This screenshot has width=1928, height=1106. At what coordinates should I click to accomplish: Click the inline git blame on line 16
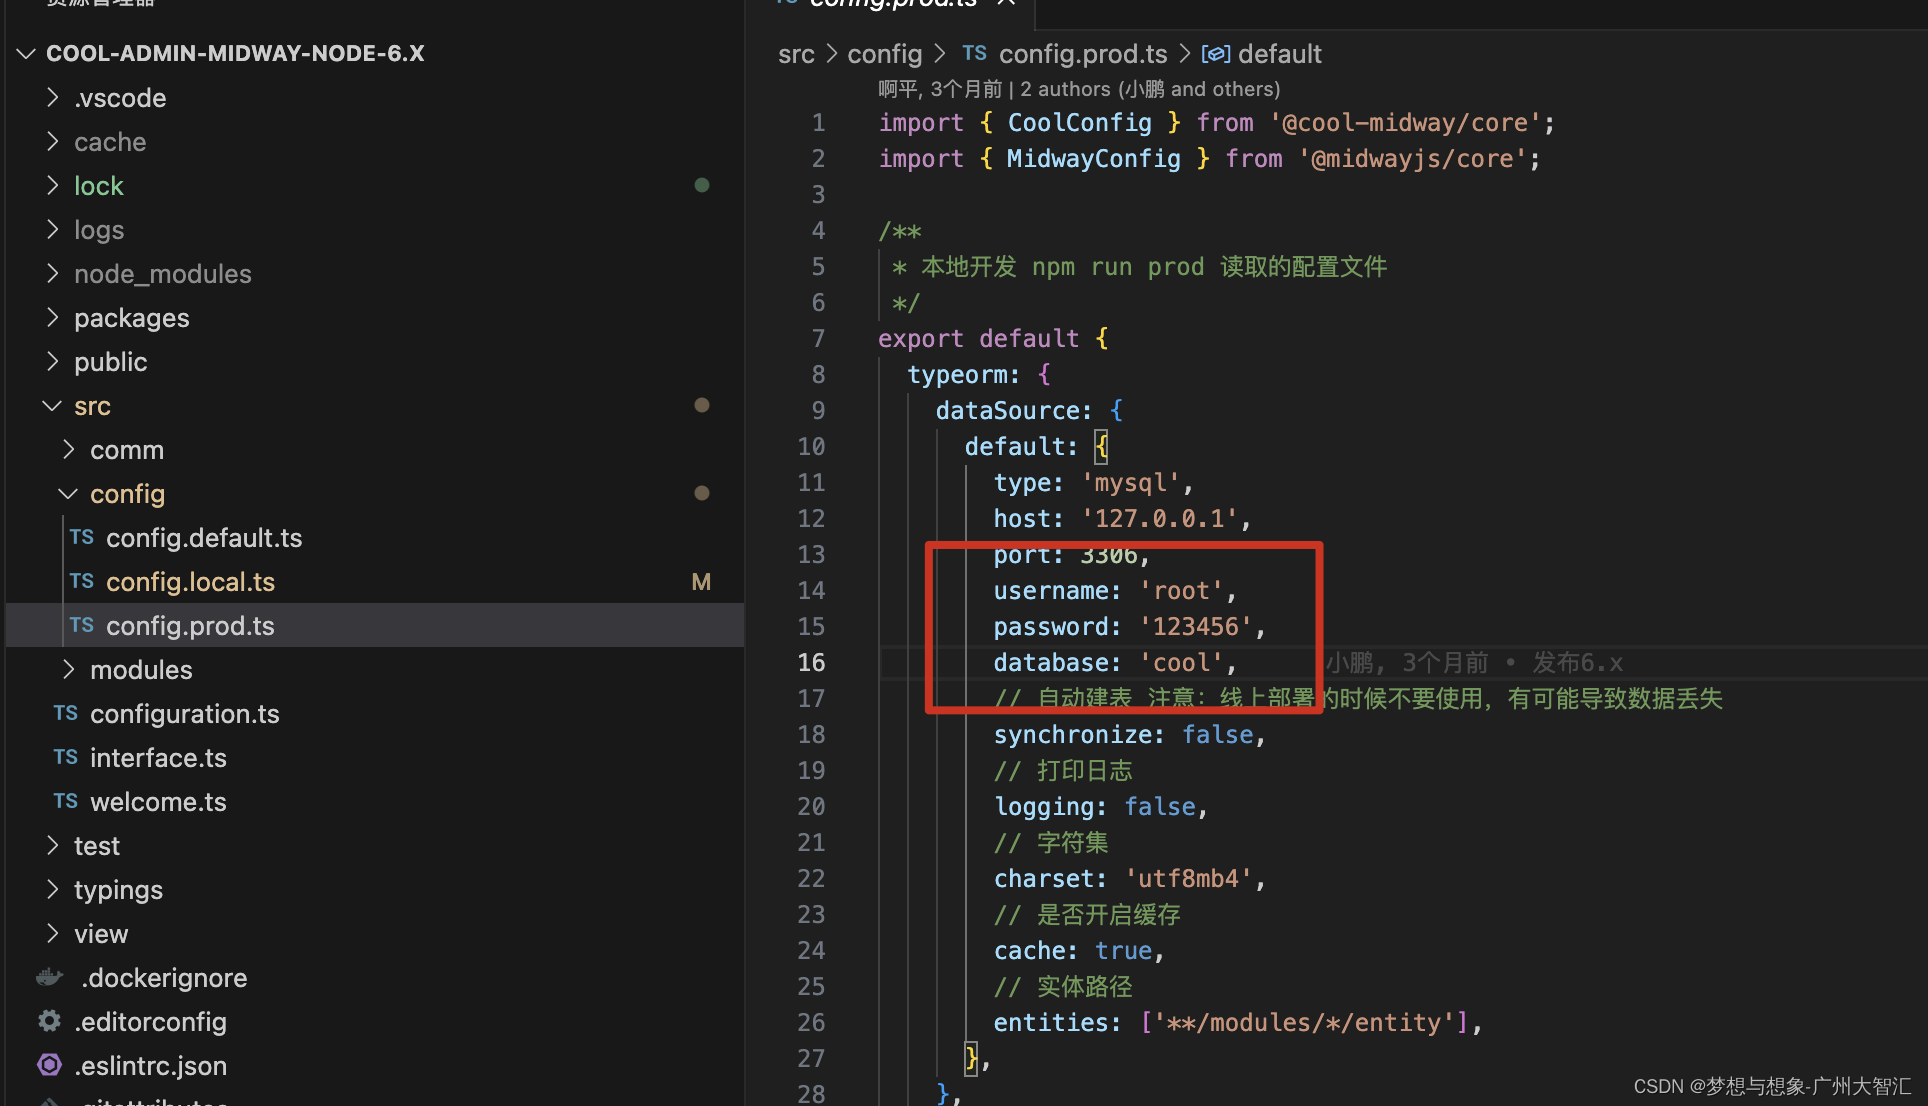tap(1474, 663)
